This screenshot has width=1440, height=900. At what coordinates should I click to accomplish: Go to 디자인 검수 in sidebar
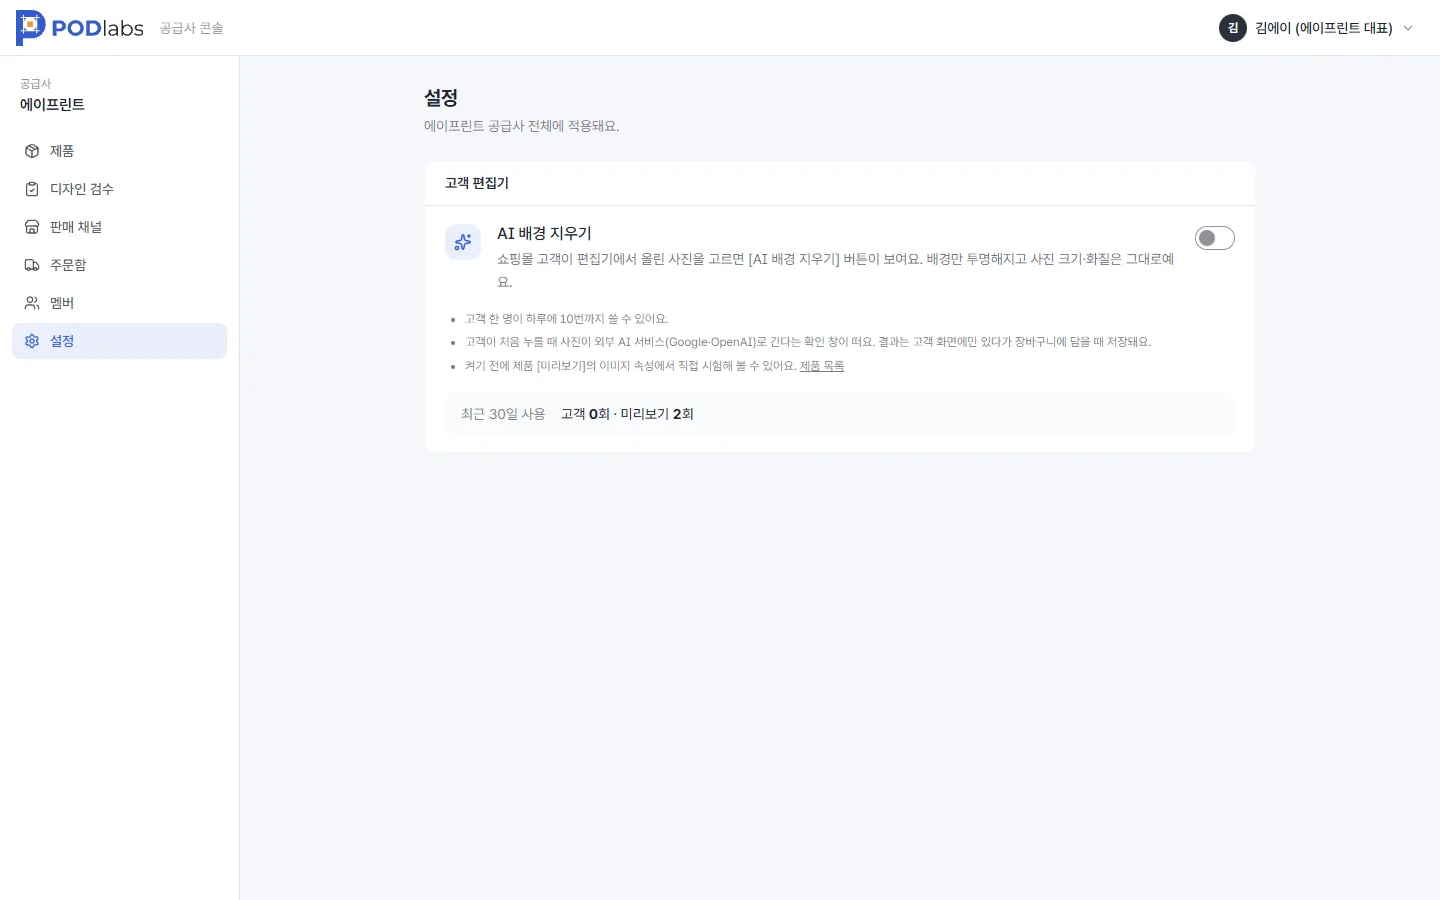coord(120,189)
